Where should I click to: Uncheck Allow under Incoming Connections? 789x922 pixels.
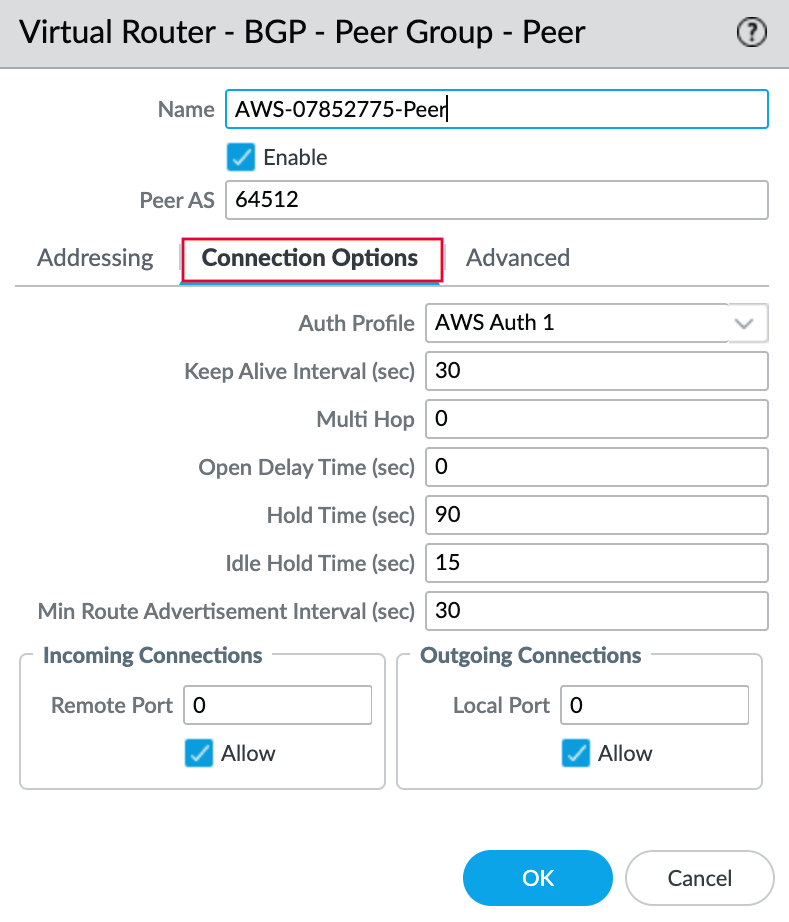[x=198, y=753]
